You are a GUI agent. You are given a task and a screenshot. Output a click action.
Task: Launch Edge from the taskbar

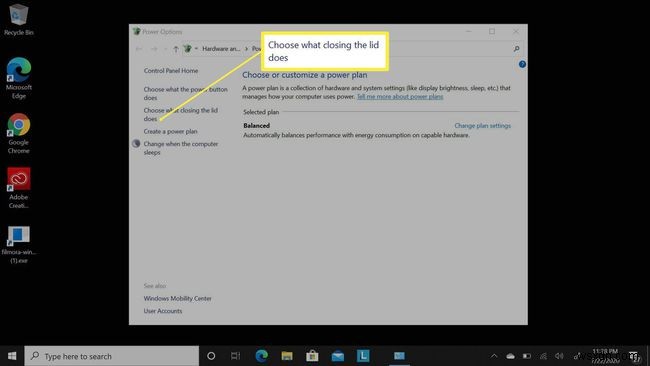[x=262, y=356]
